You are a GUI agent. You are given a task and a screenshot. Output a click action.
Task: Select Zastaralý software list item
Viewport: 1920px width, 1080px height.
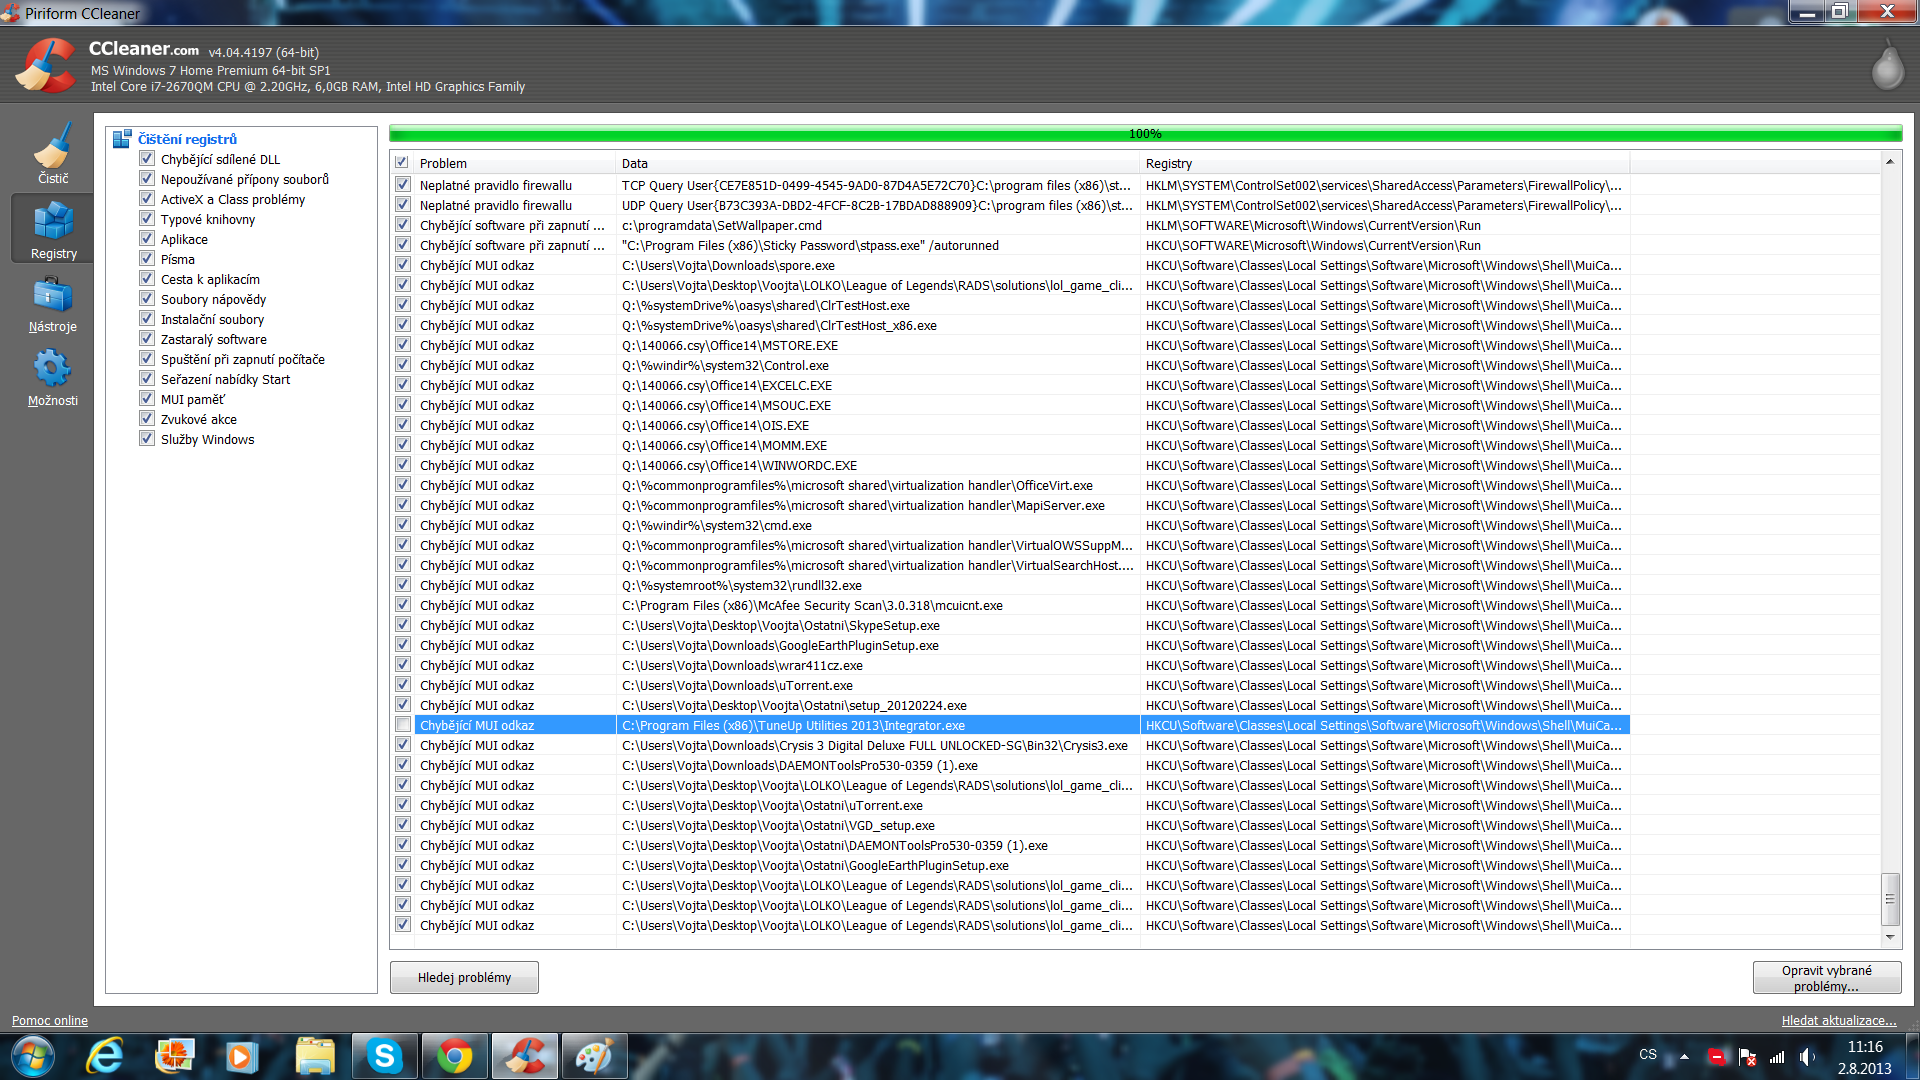213,339
